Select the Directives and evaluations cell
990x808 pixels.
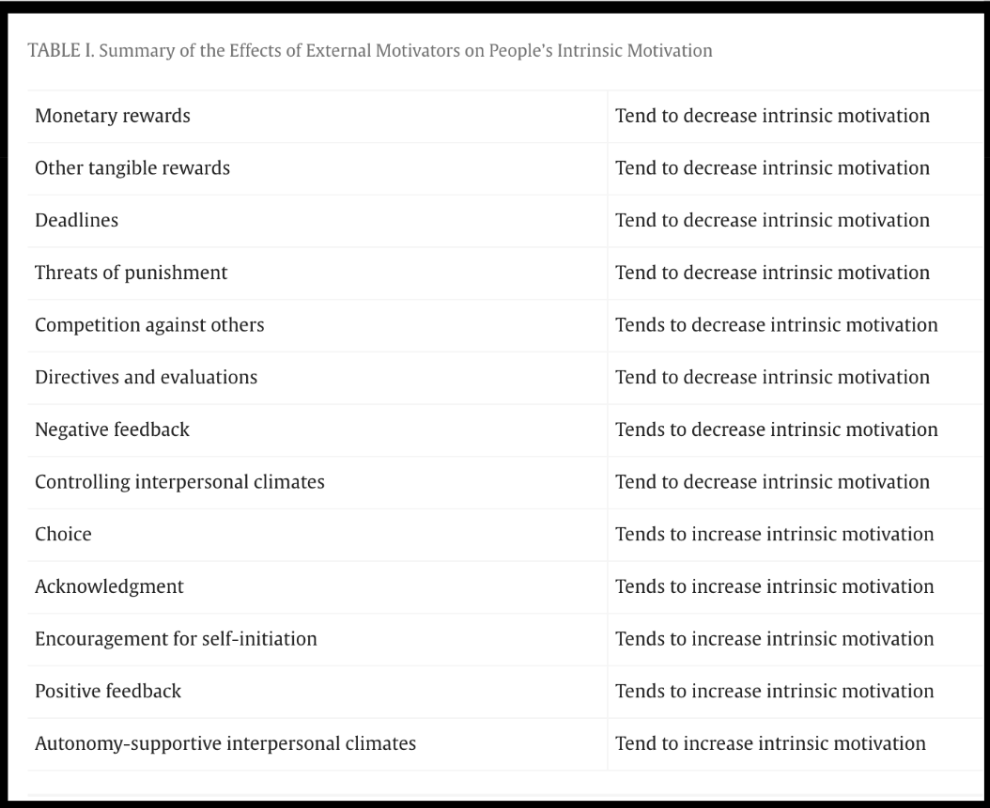(146, 377)
